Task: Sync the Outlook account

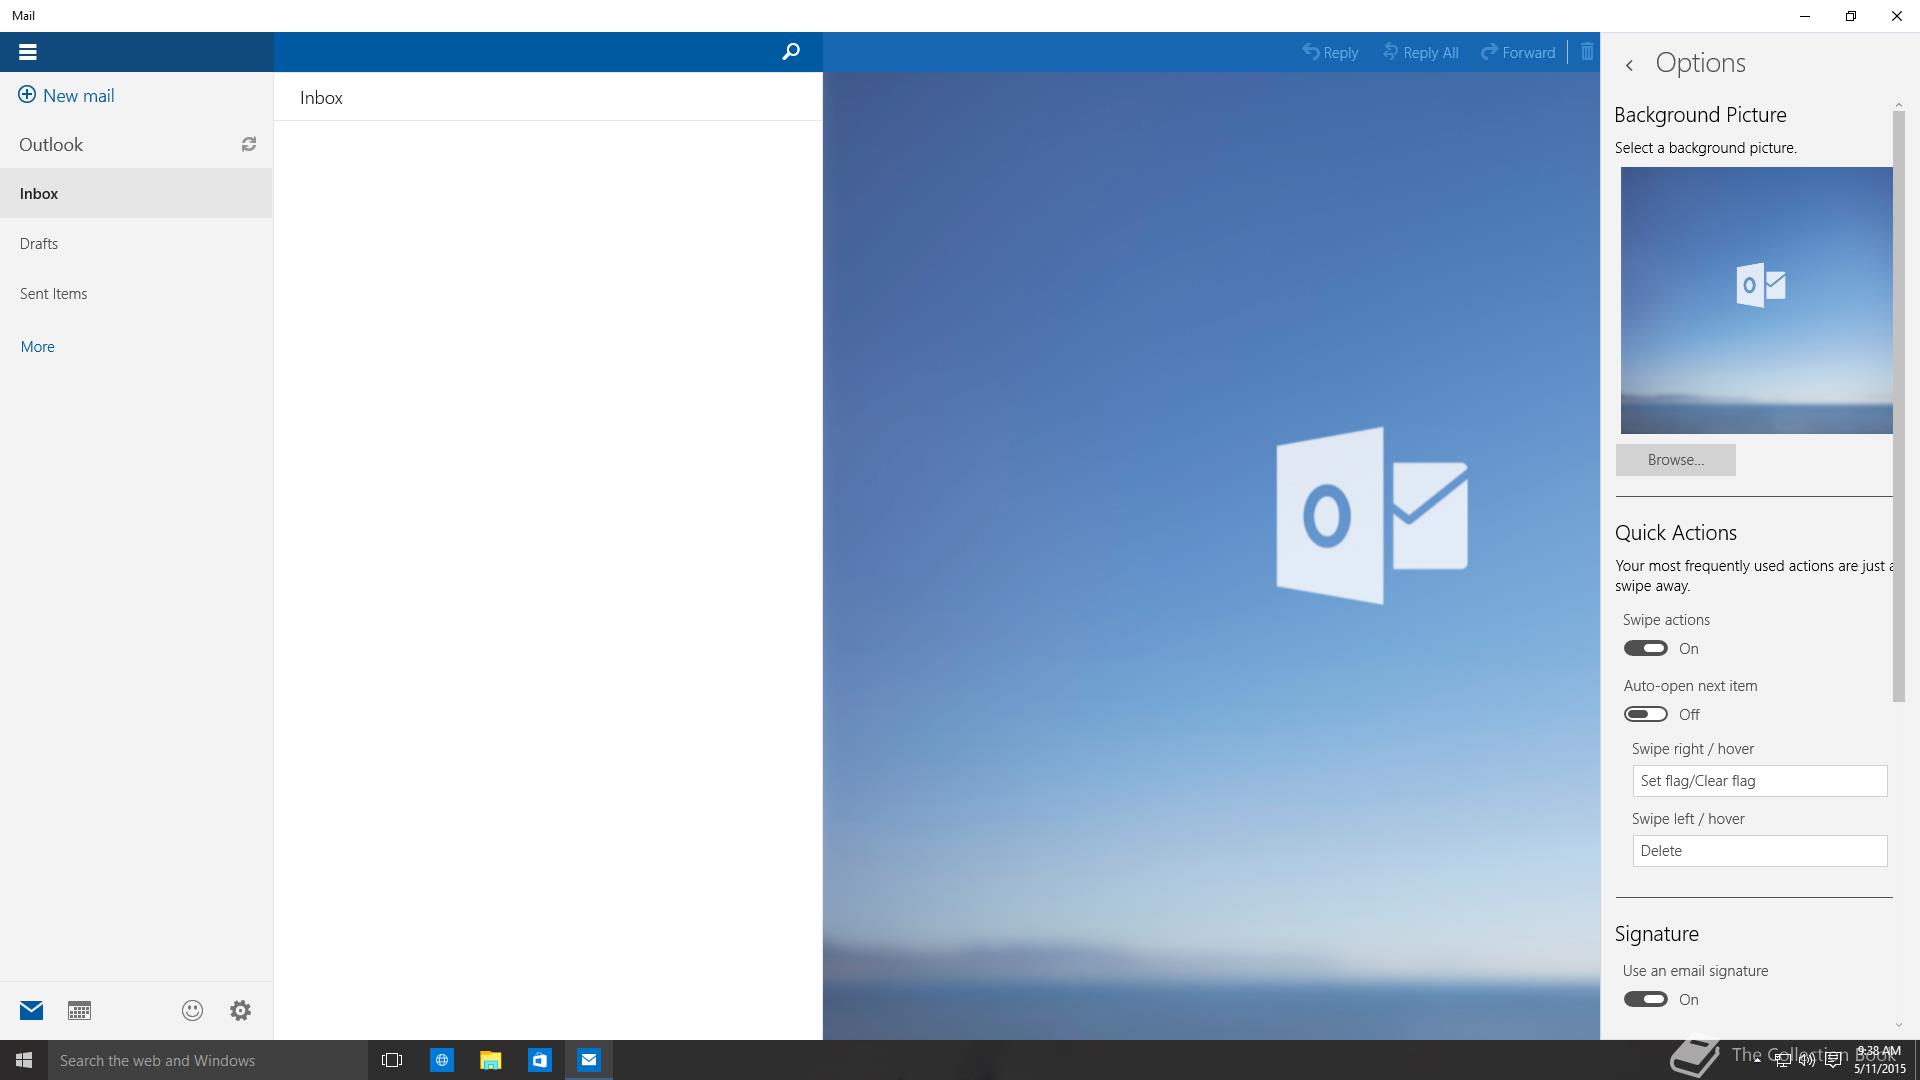Action: coord(248,144)
